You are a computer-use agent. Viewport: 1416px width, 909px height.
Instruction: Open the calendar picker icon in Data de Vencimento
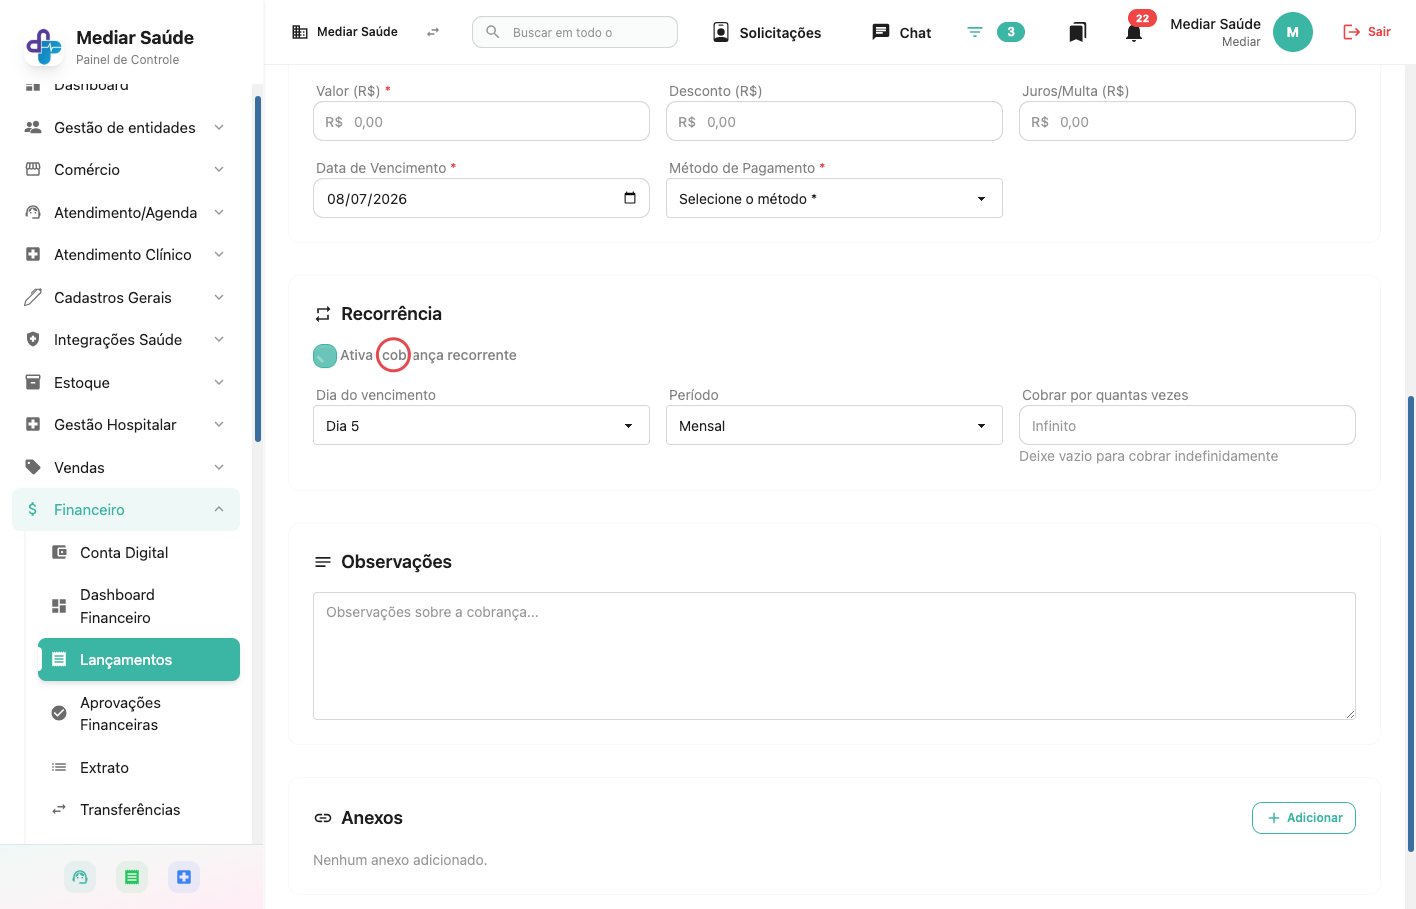[x=630, y=198]
